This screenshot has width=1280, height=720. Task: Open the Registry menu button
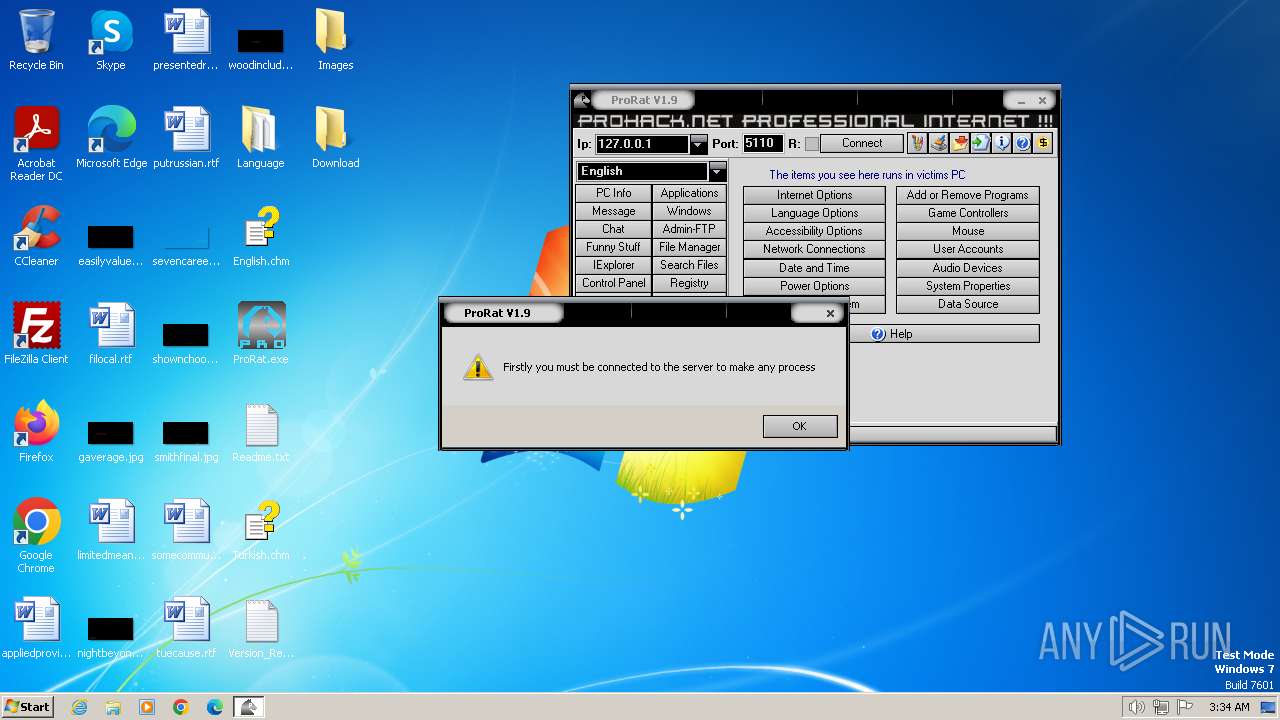click(689, 284)
